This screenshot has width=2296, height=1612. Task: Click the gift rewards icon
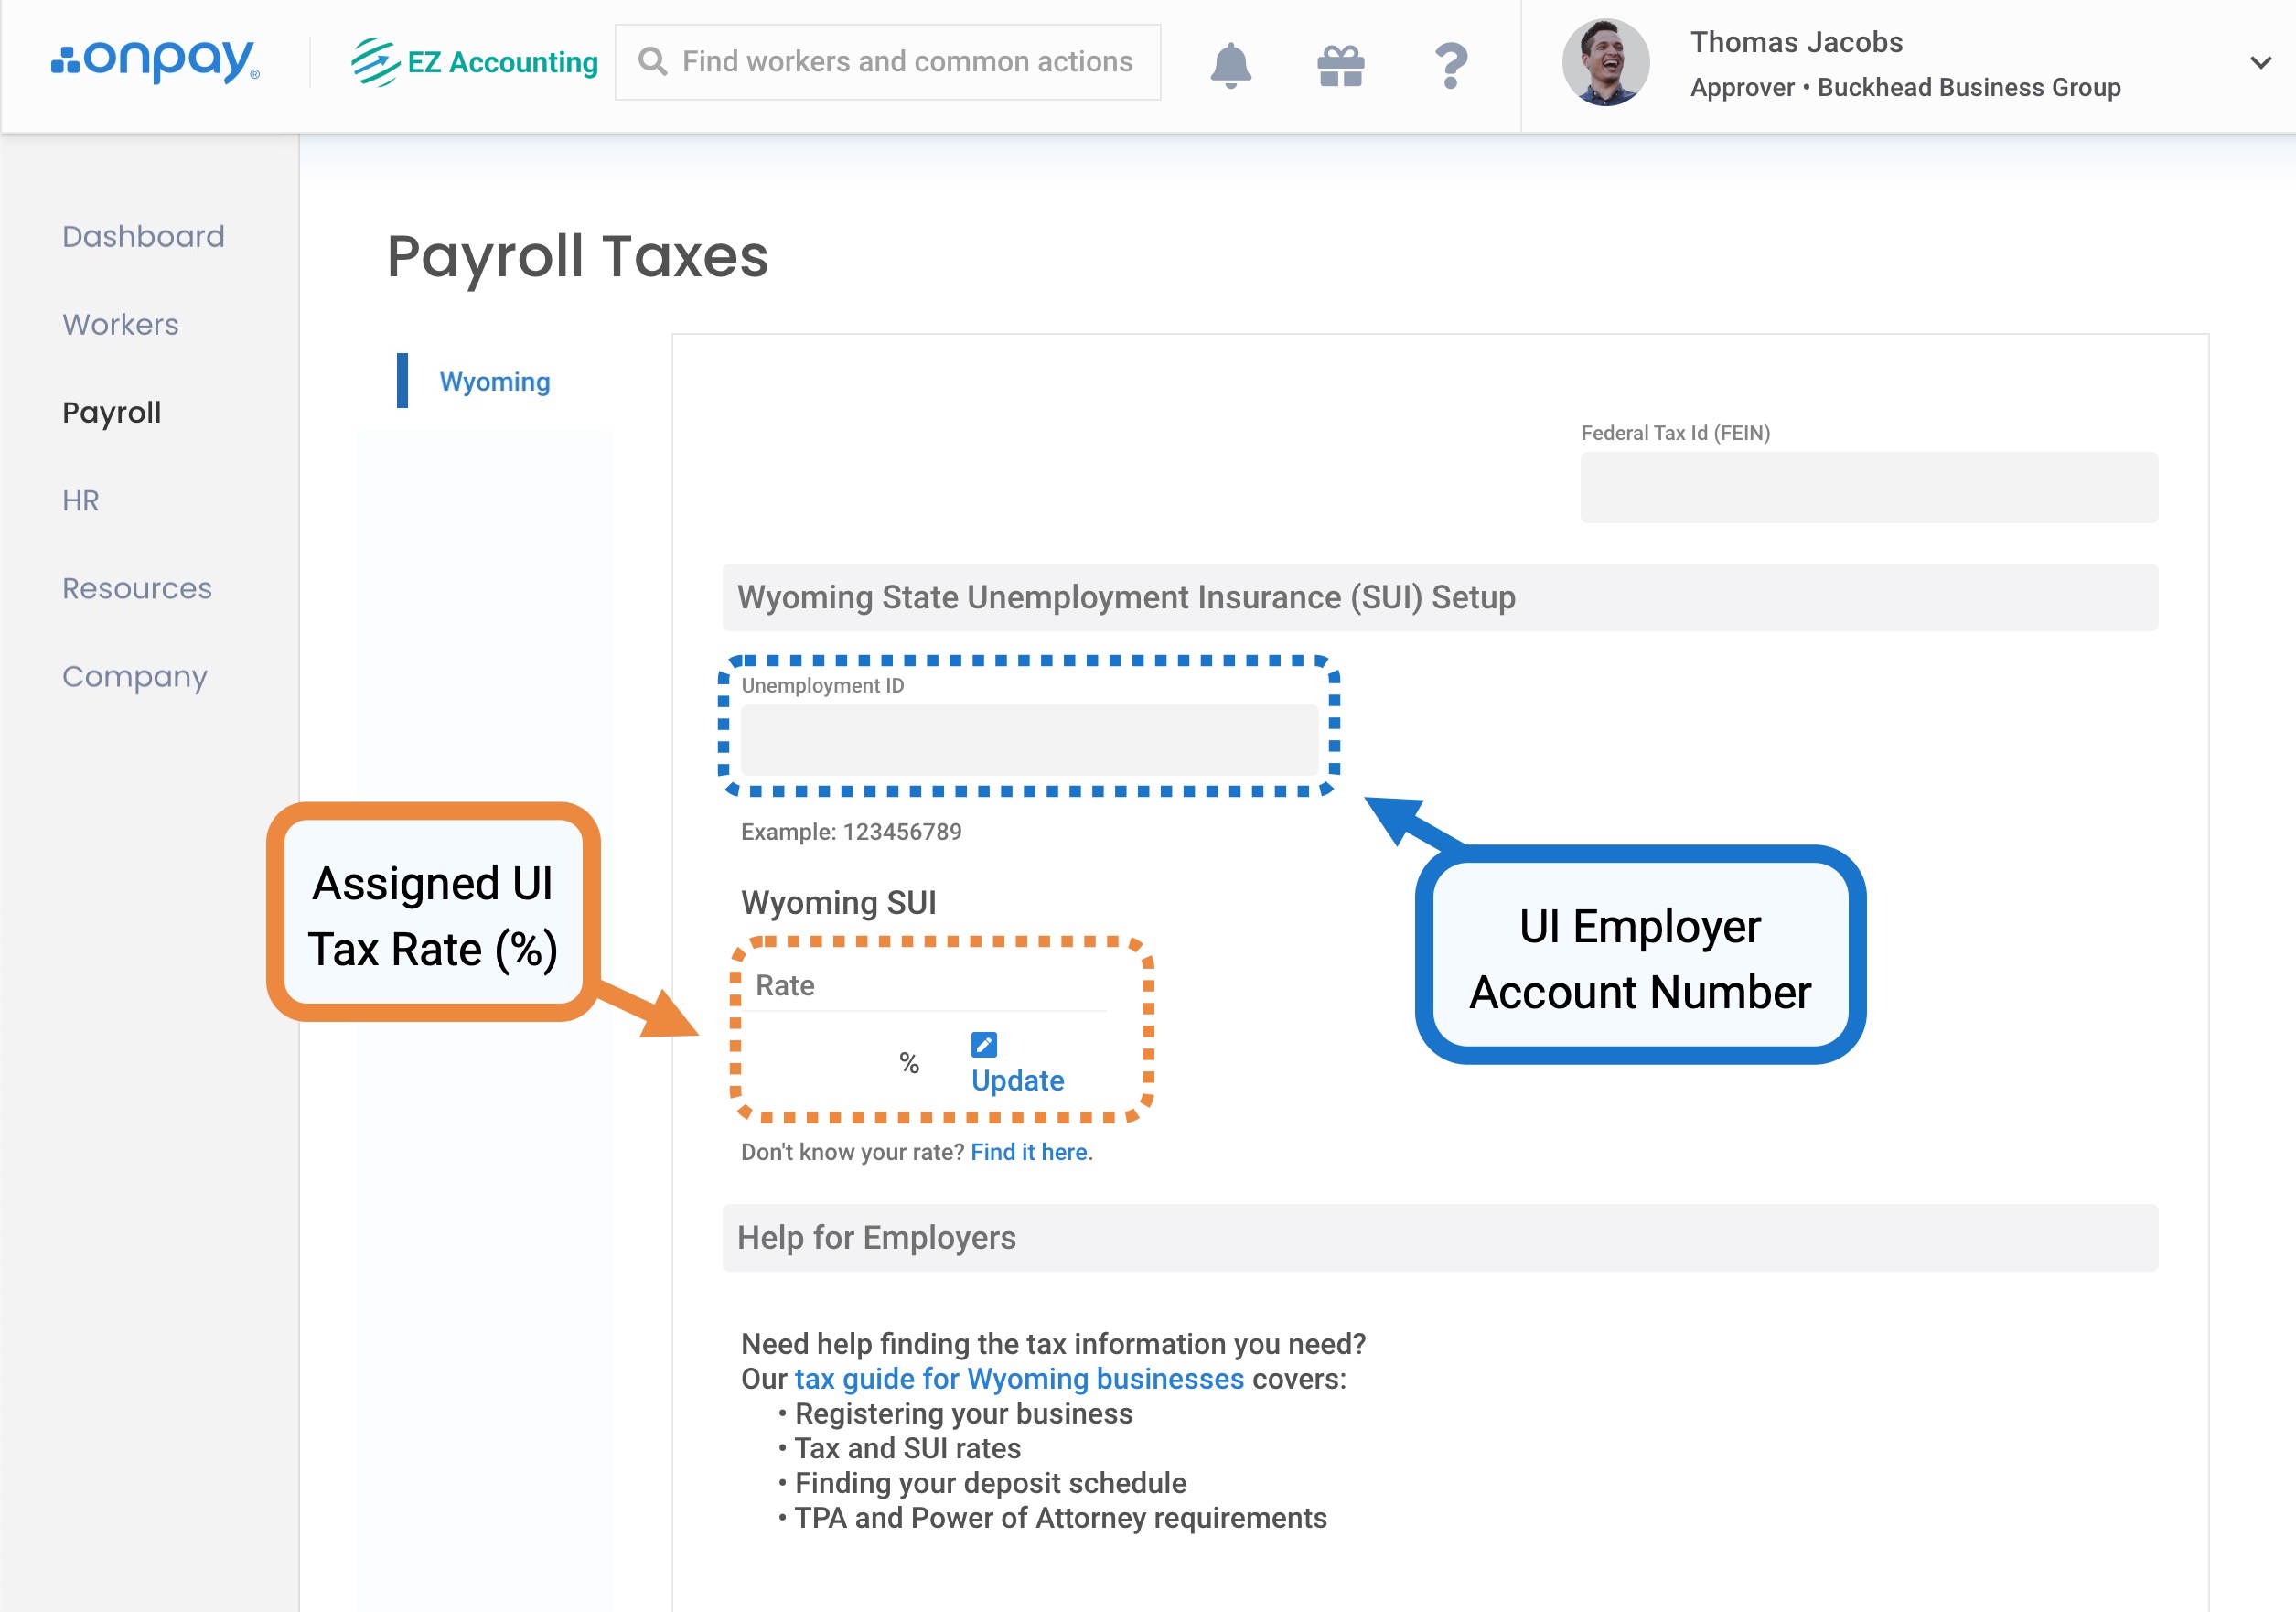coord(1340,66)
